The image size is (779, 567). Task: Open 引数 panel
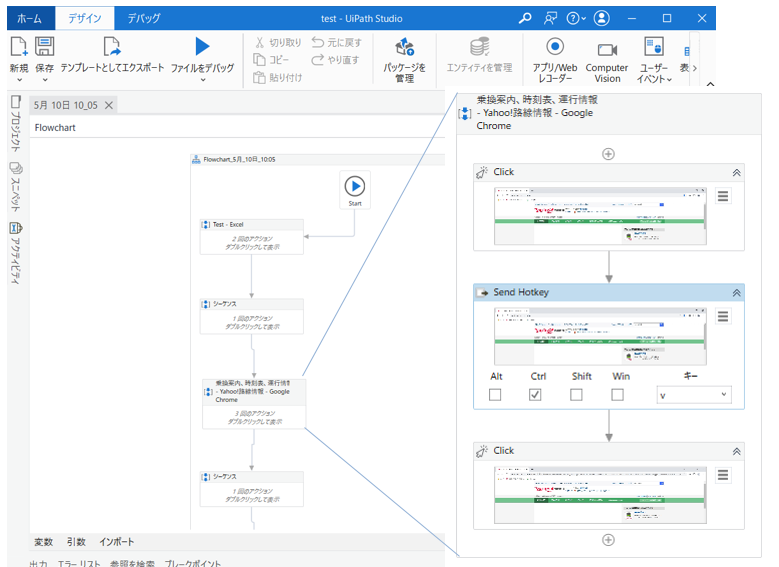click(76, 542)
